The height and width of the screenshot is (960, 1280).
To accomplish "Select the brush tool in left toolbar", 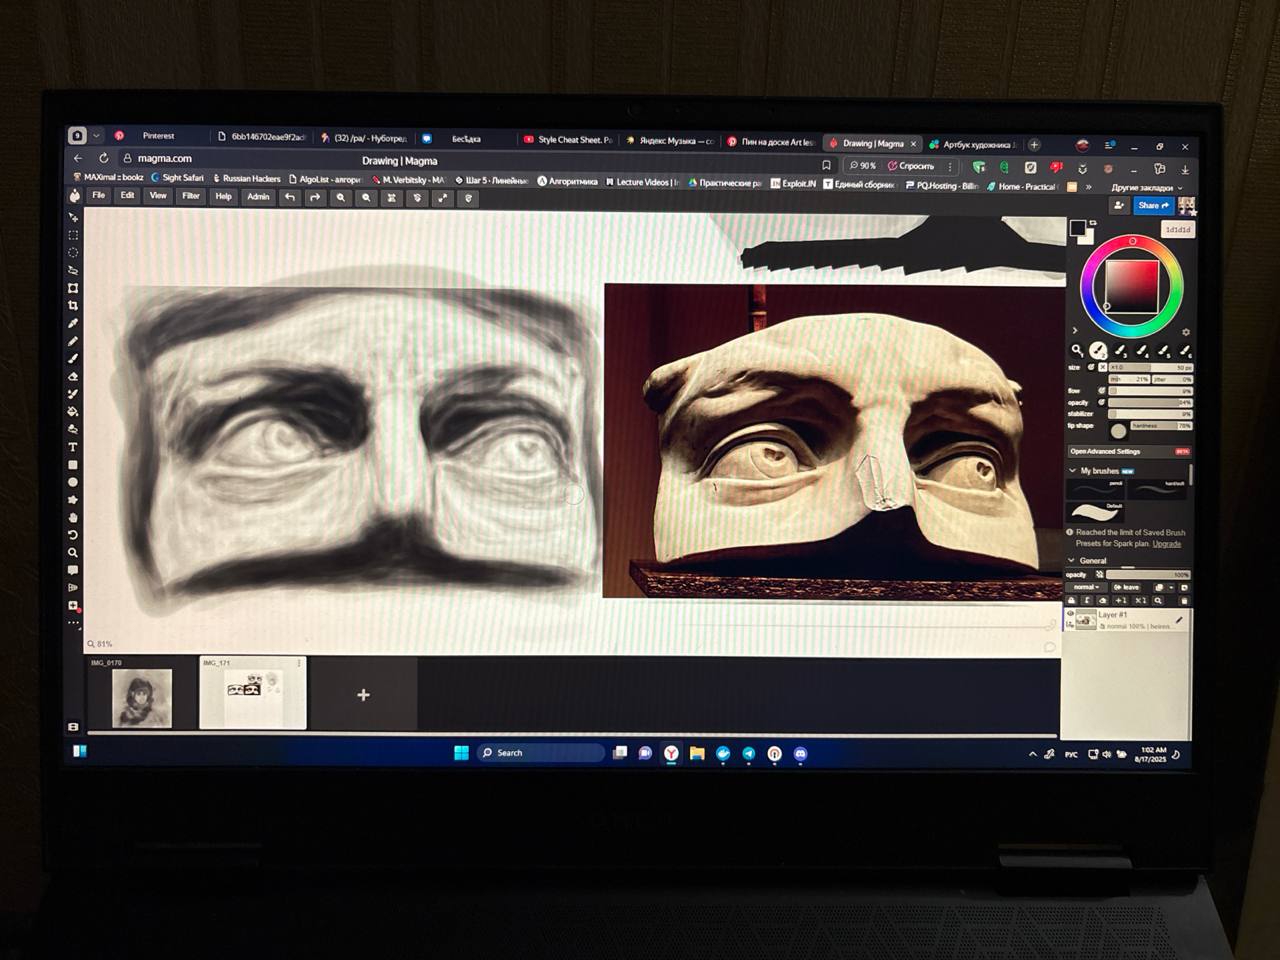I will pos(73,358).
